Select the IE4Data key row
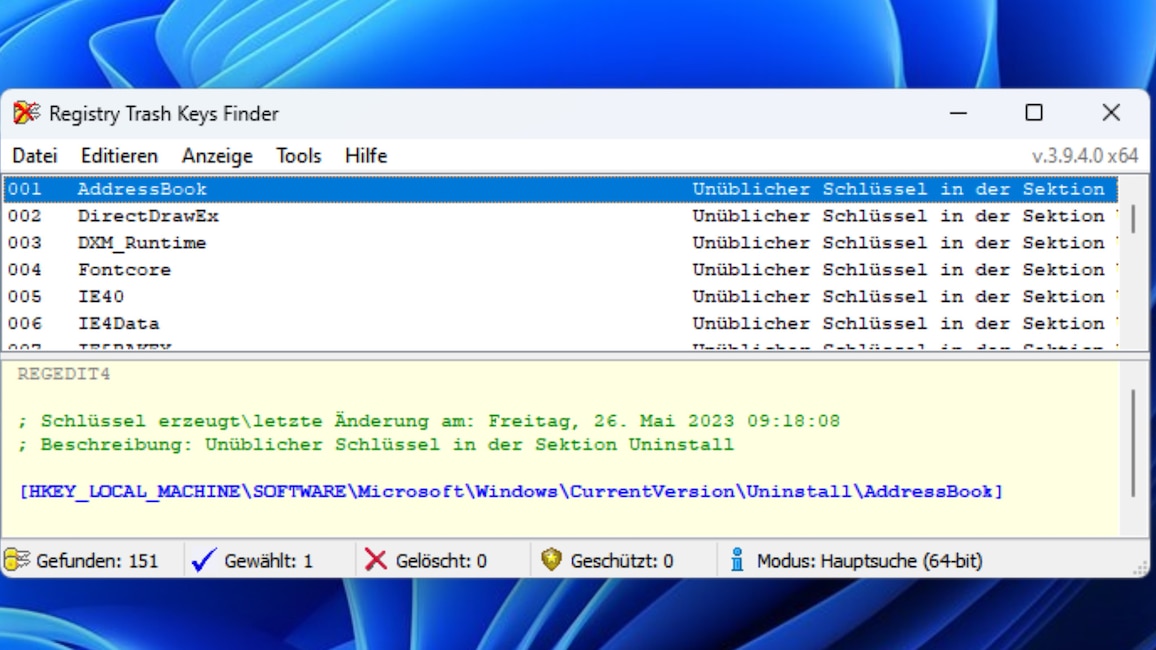The image size is (1156, 650). pos(118,324)
